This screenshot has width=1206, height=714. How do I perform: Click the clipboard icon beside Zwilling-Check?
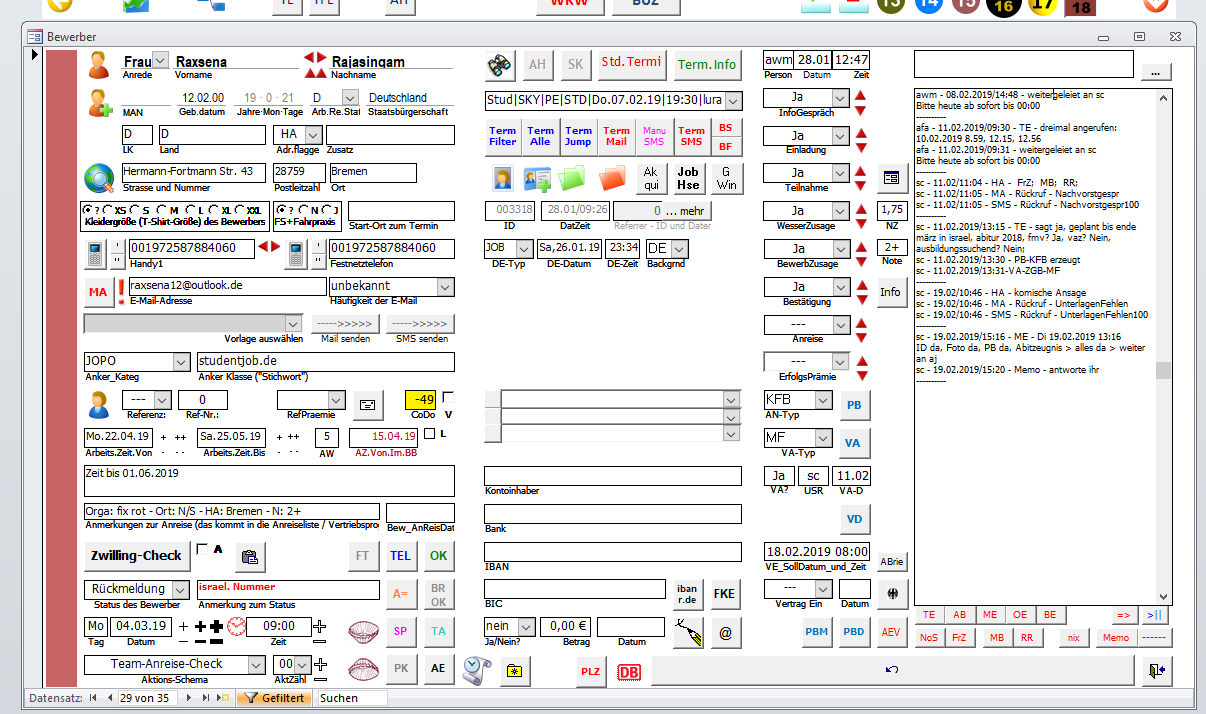[250, 557]
